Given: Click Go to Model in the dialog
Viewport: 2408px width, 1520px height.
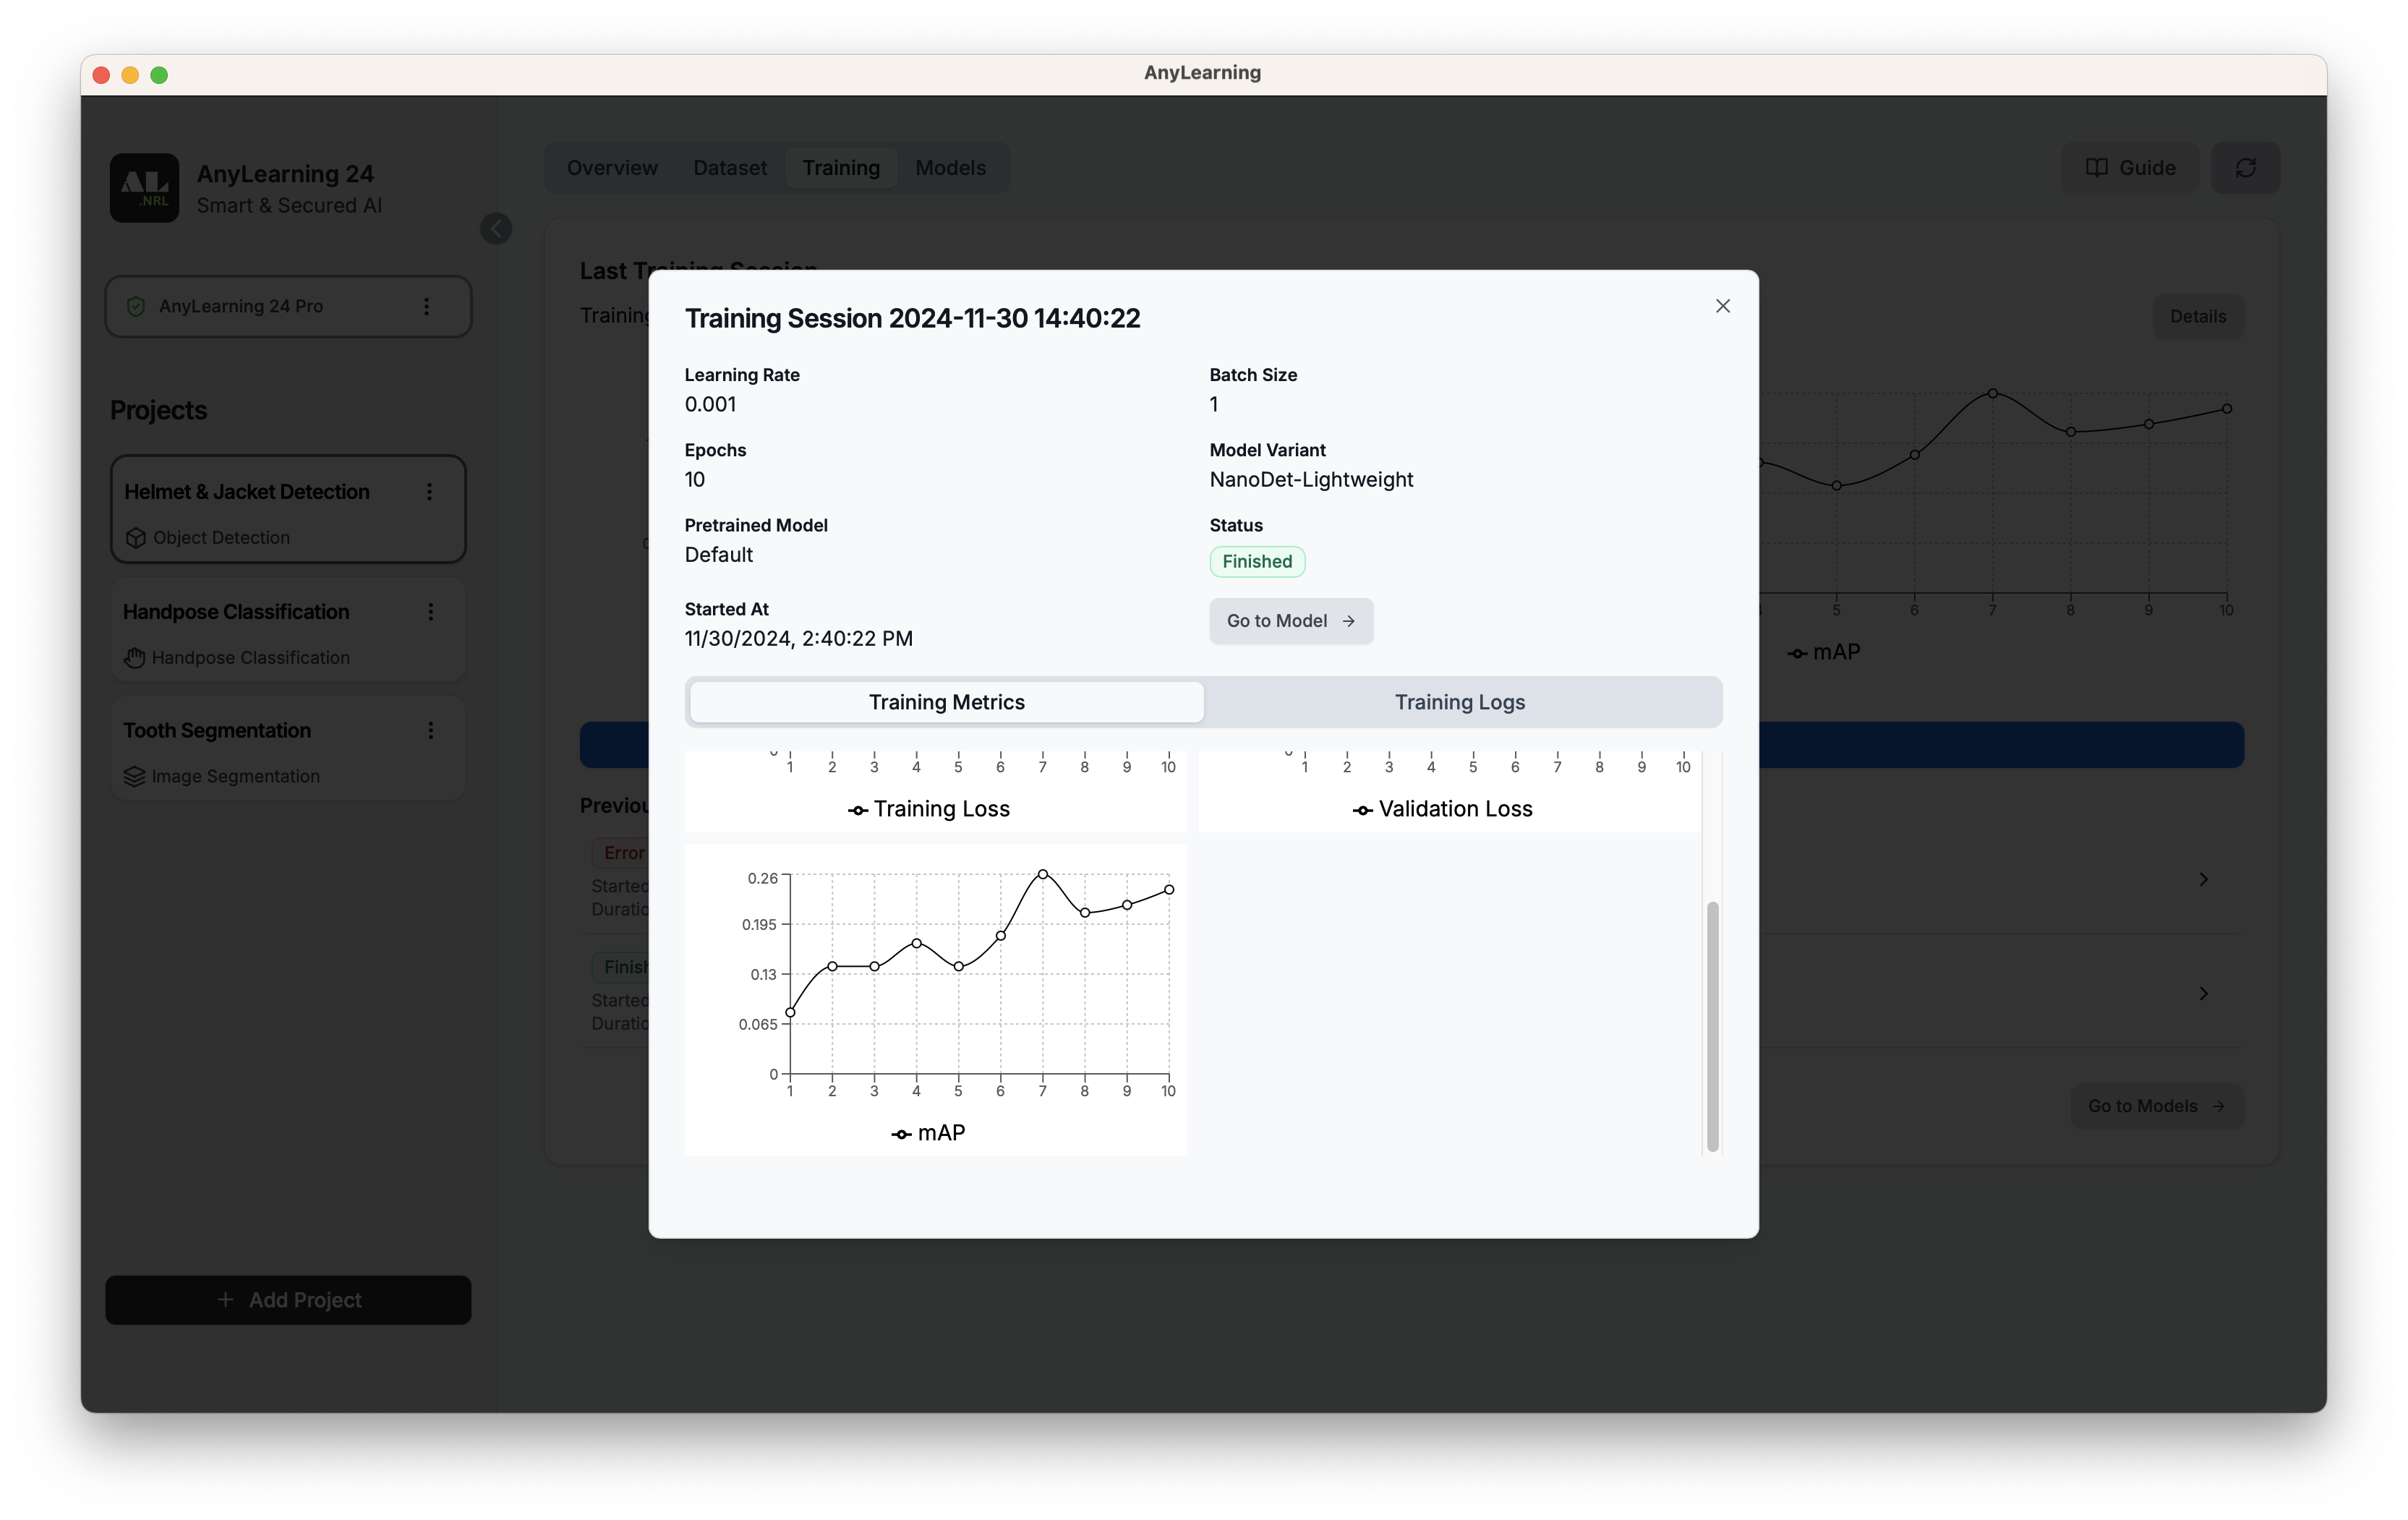Looking at the screenshot, I should pyautogui.click(x=1291, y=620).
